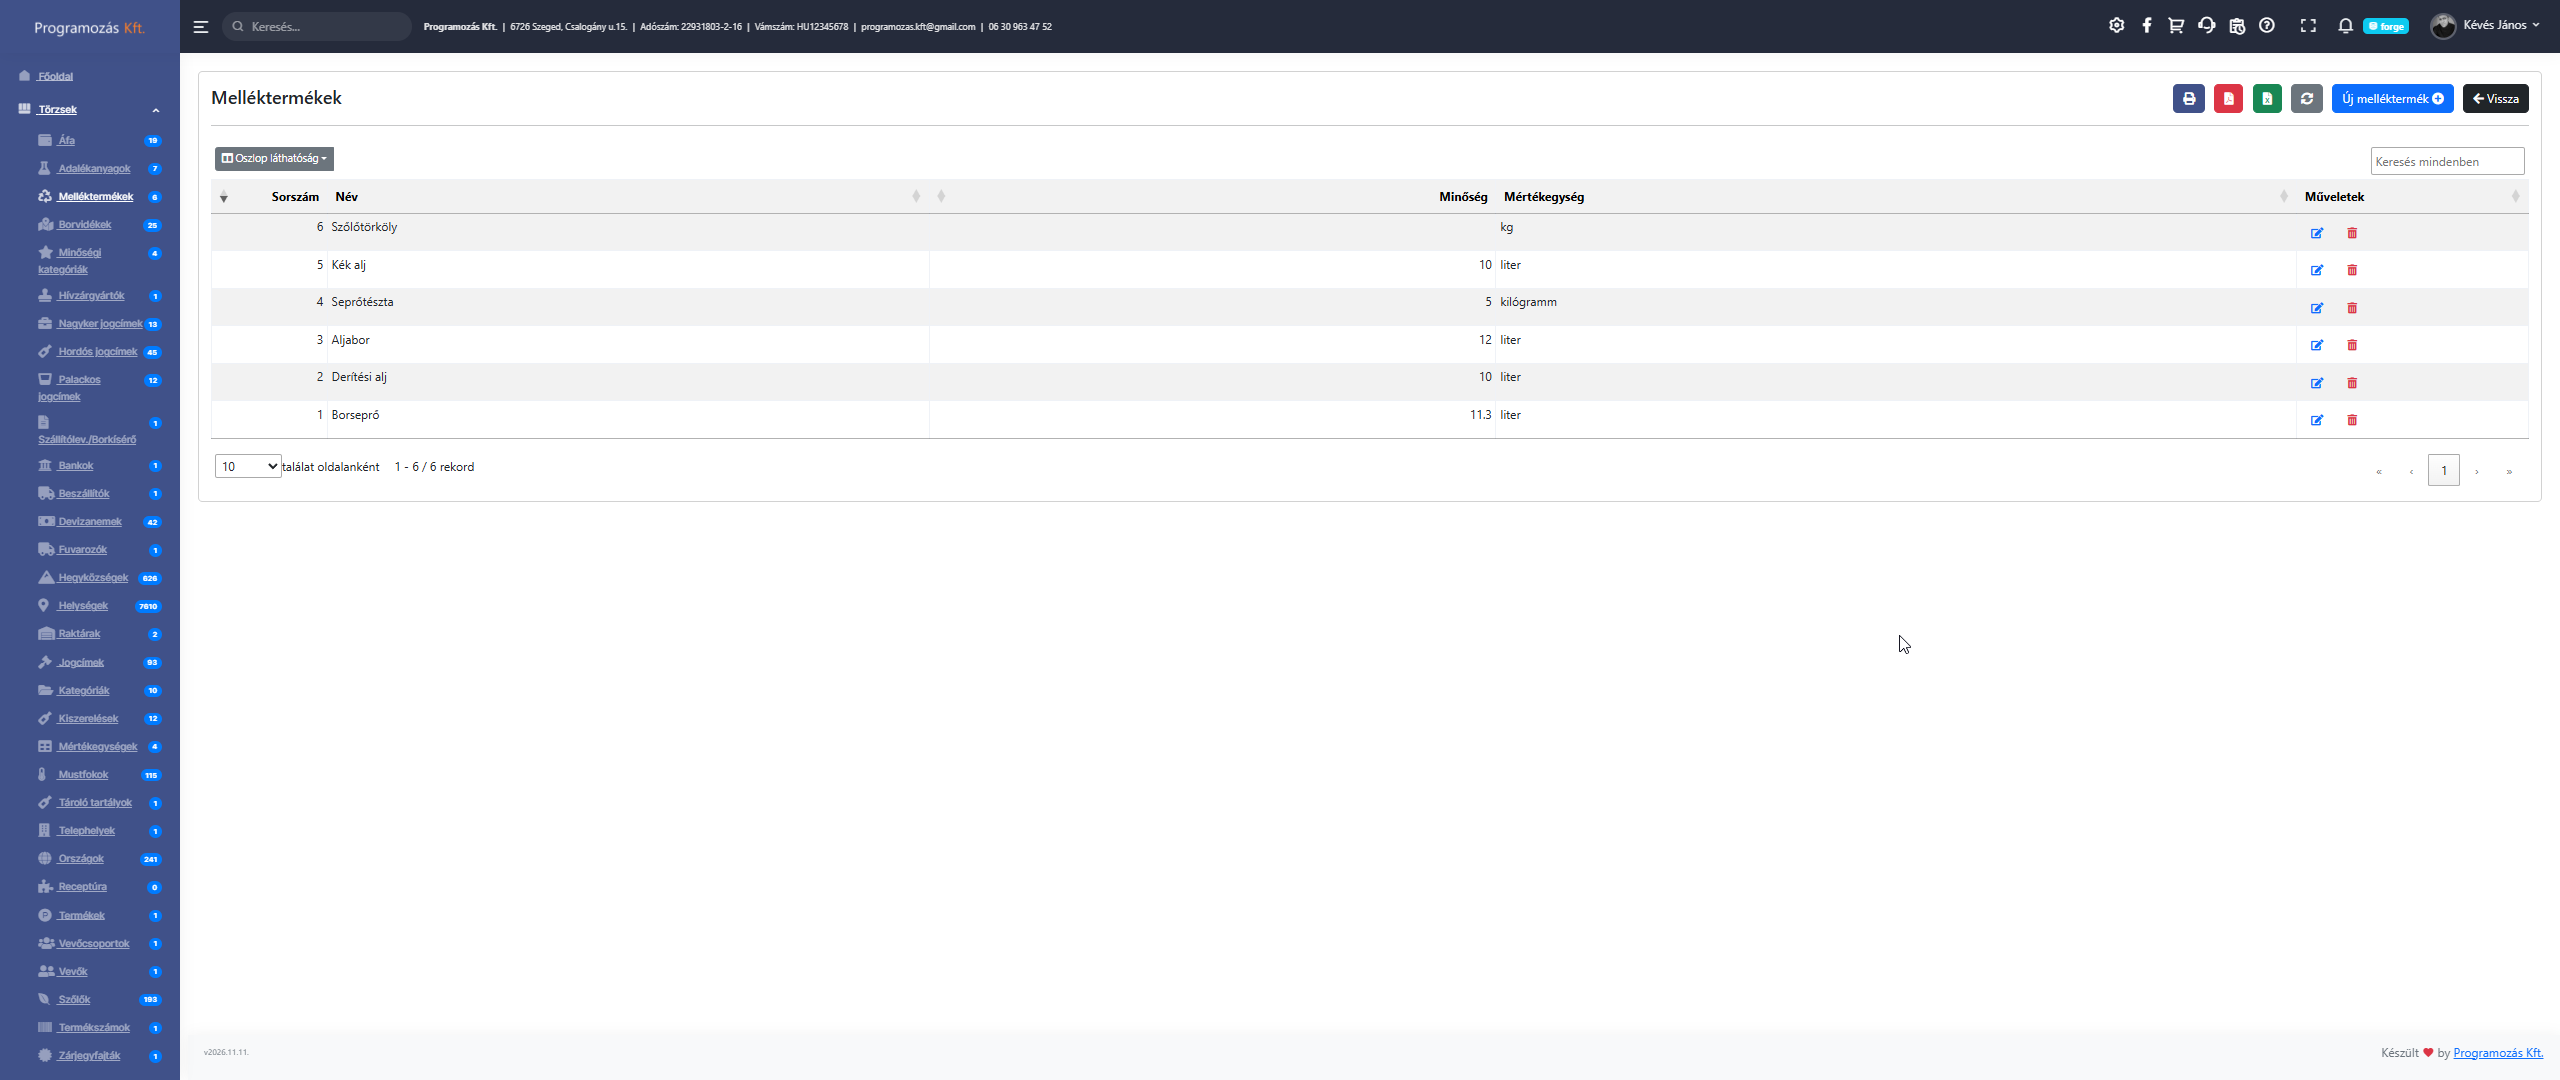Viewport: 2560px width, 1080px height.
Task: Open Borvidékek in sidebar
Action: [x=85, y=225]
